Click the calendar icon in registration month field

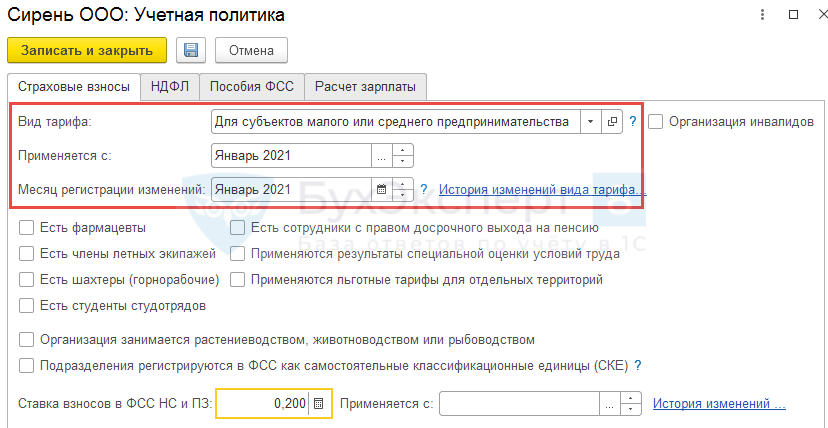click(x=380, y=189)
